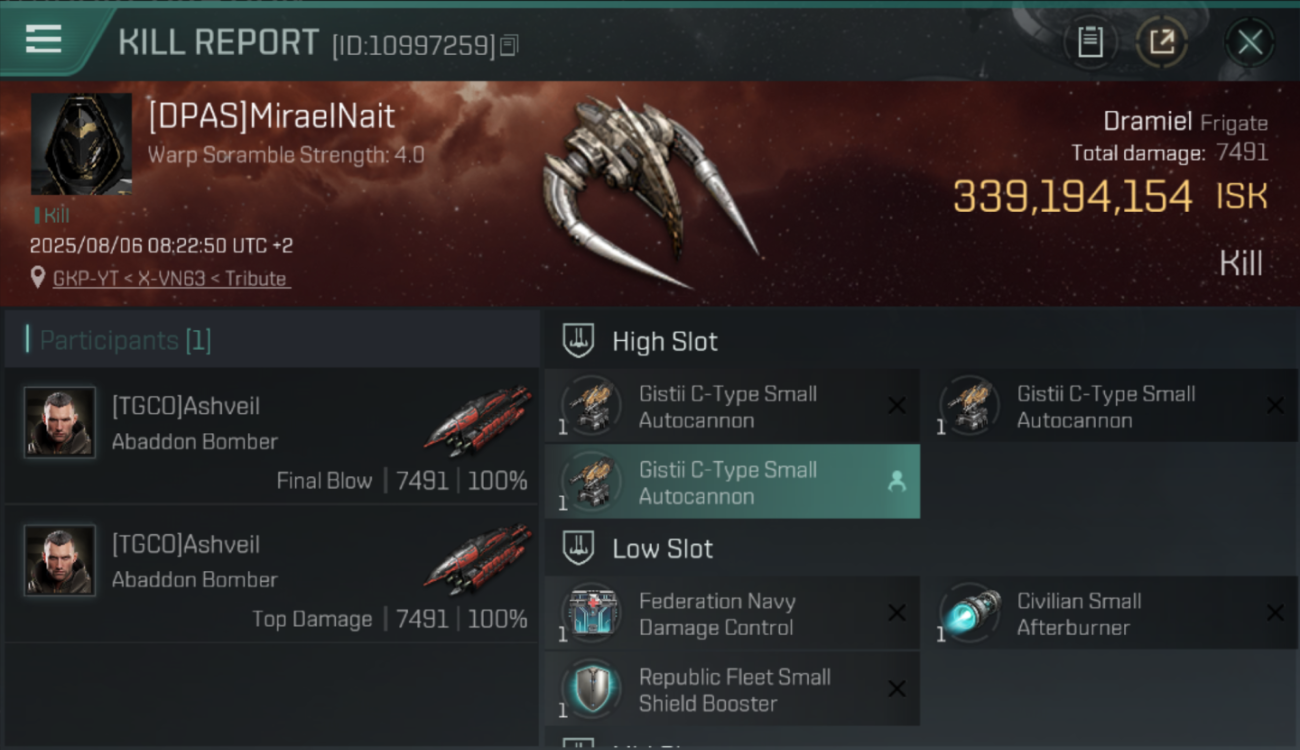This screenshot has width=1300, height=750.
Task: Click the Dramiel ship image
Action: (x=650, y=190)
